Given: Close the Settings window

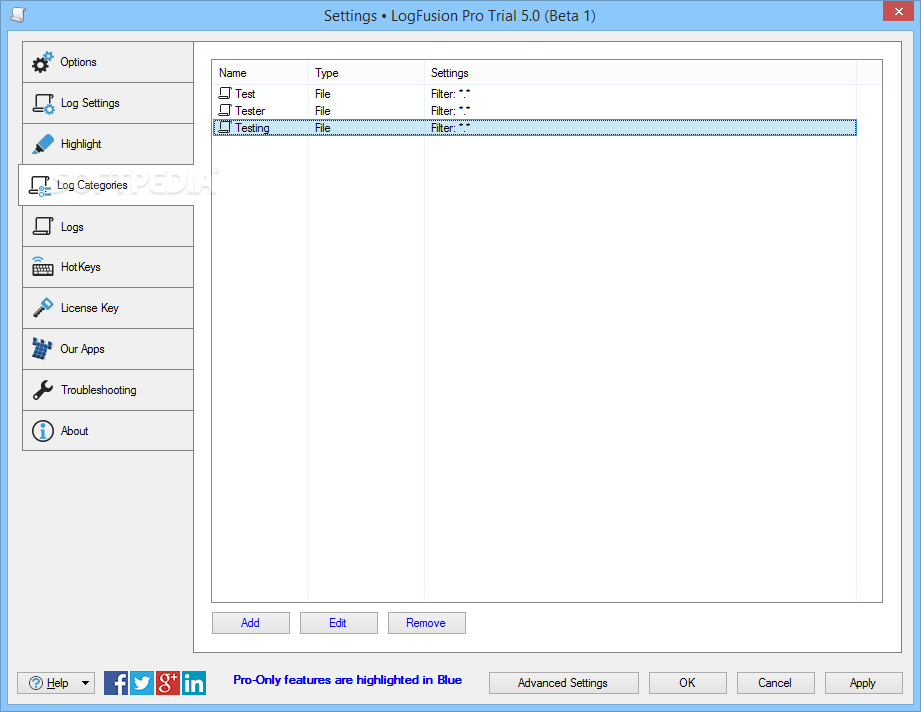Looking at the screenshot, I should coord(899,11).
